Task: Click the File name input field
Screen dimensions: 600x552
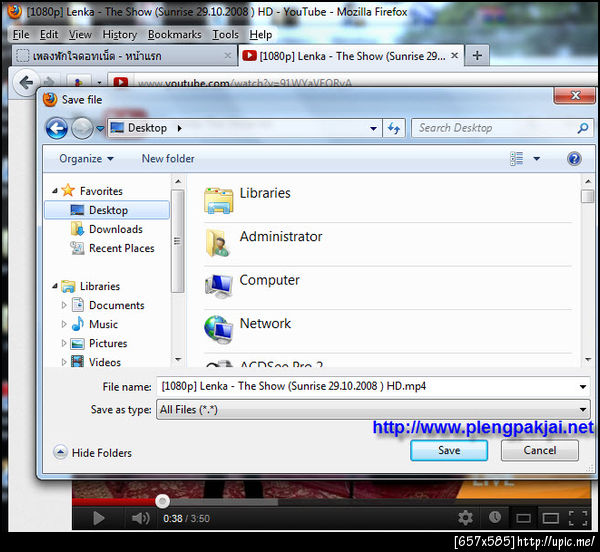Action: (x=367, y=386)
